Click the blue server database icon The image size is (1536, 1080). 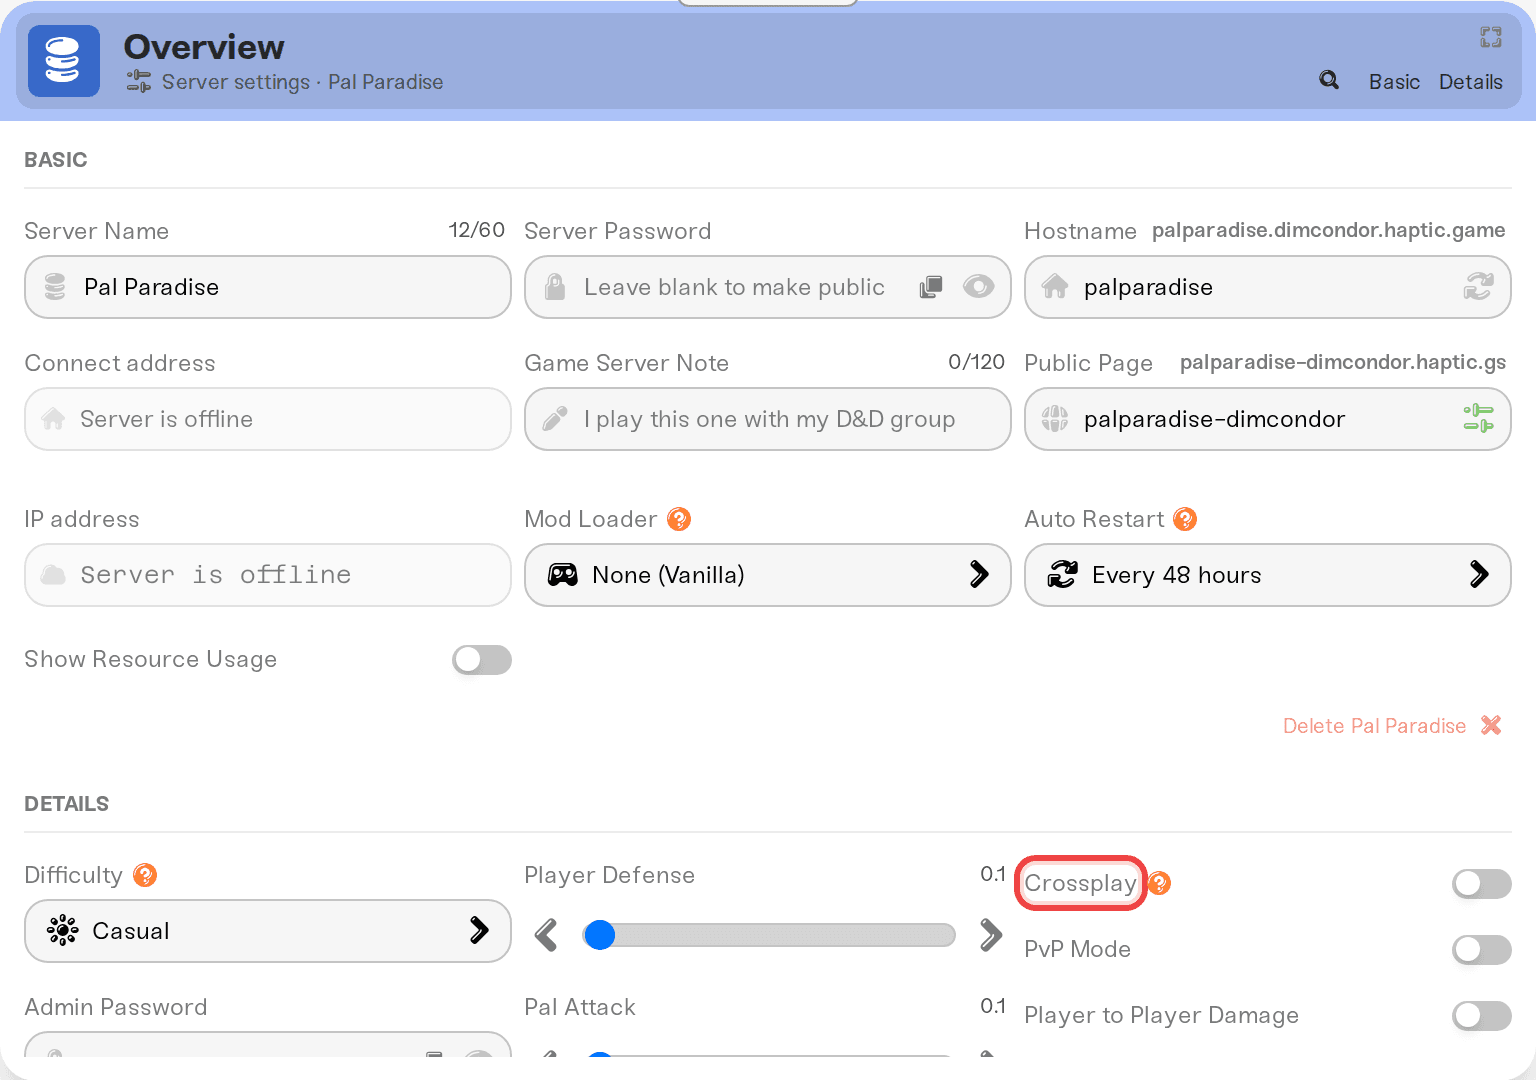tap(63, 61)
